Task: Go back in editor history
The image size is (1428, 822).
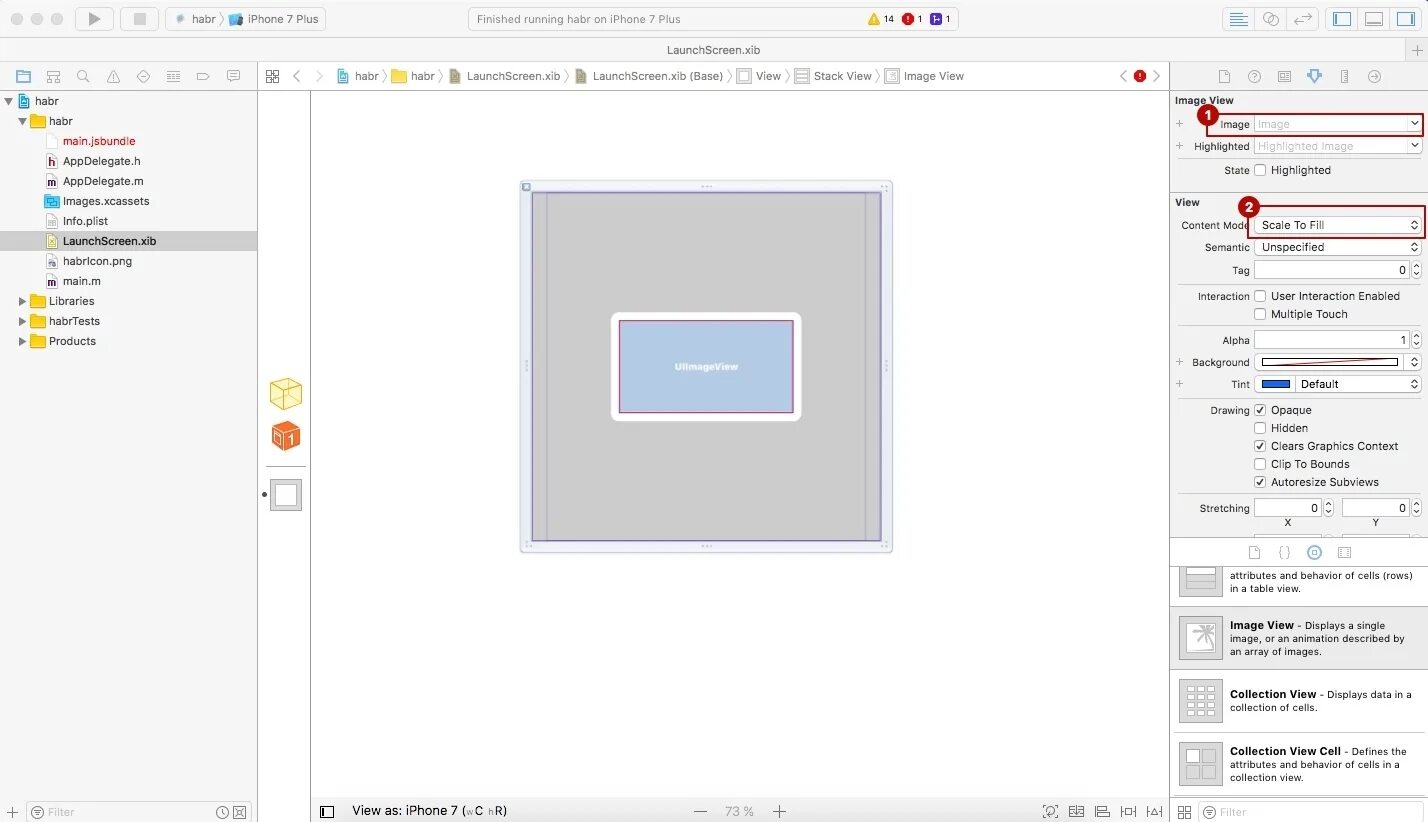Action: (x=297, y=76)
